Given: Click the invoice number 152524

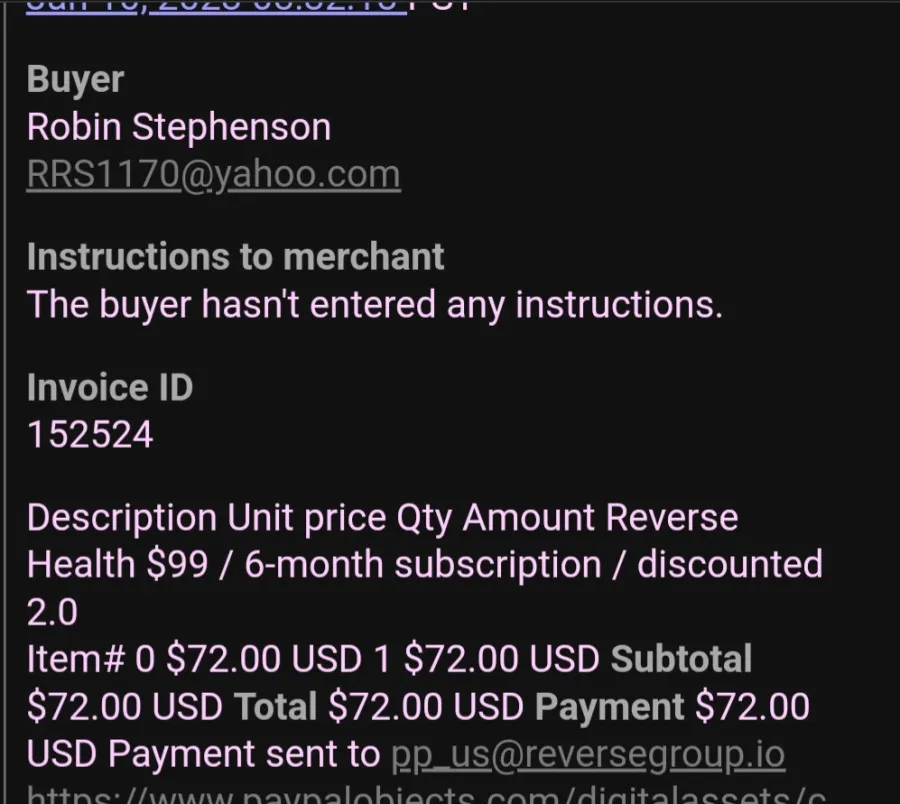Looking at the screenshot, I should 90,434.
